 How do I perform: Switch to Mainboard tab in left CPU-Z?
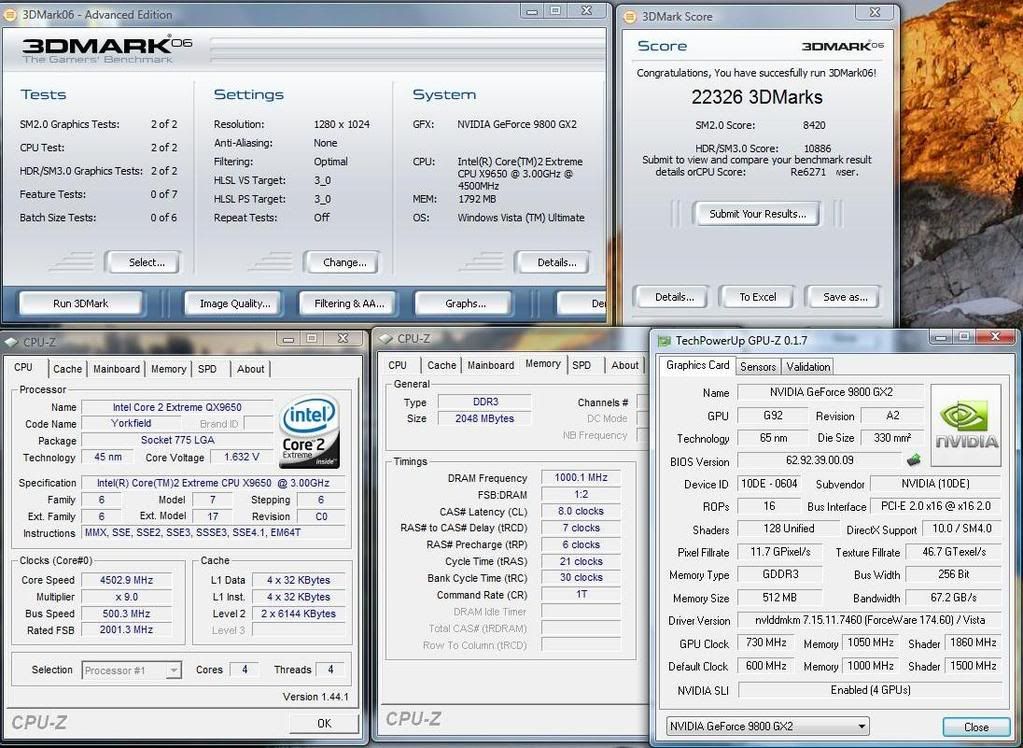(x=116, y=369)
